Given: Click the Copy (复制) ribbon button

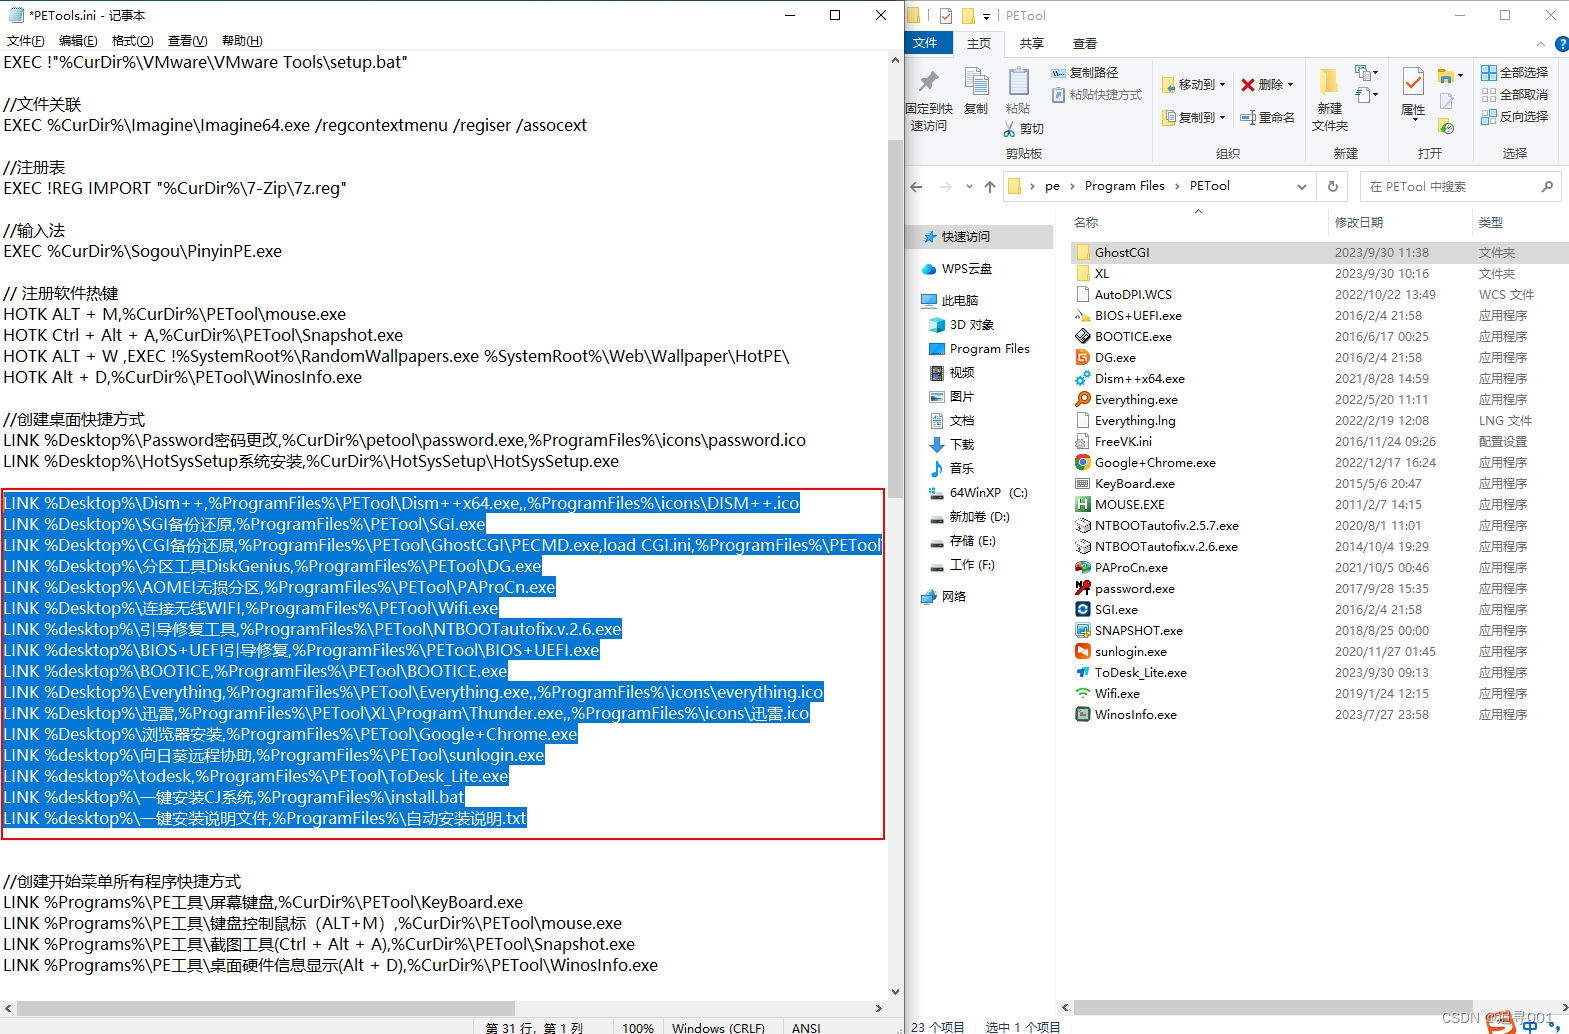Looking at the screenshot, I should 976,92.
